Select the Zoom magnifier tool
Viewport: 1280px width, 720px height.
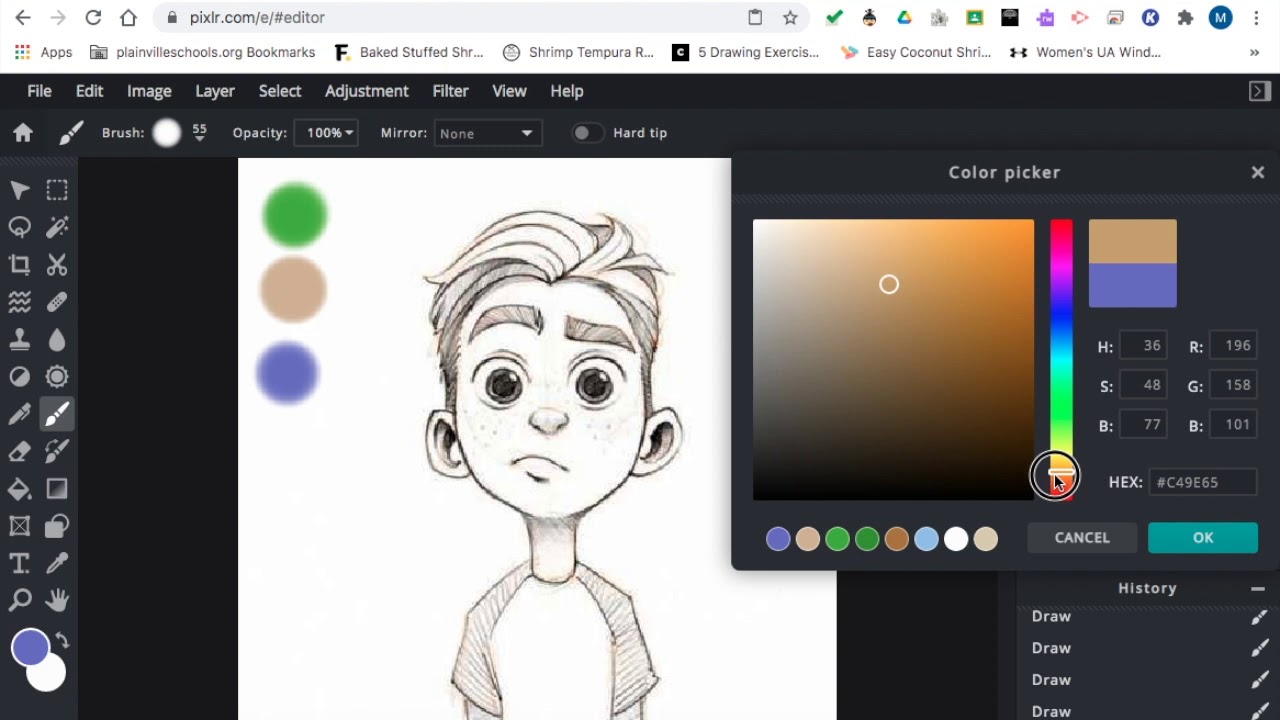tap(19, 600)
